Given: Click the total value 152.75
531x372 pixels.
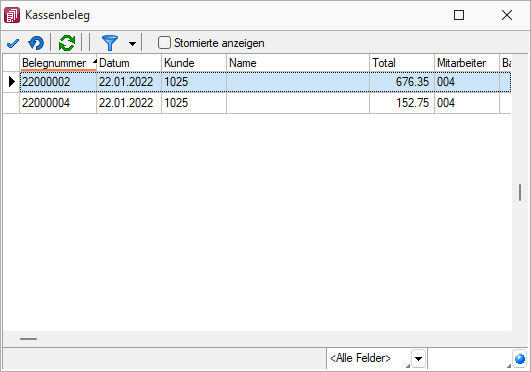Looking at the screenshot, I should pos(412,103).
